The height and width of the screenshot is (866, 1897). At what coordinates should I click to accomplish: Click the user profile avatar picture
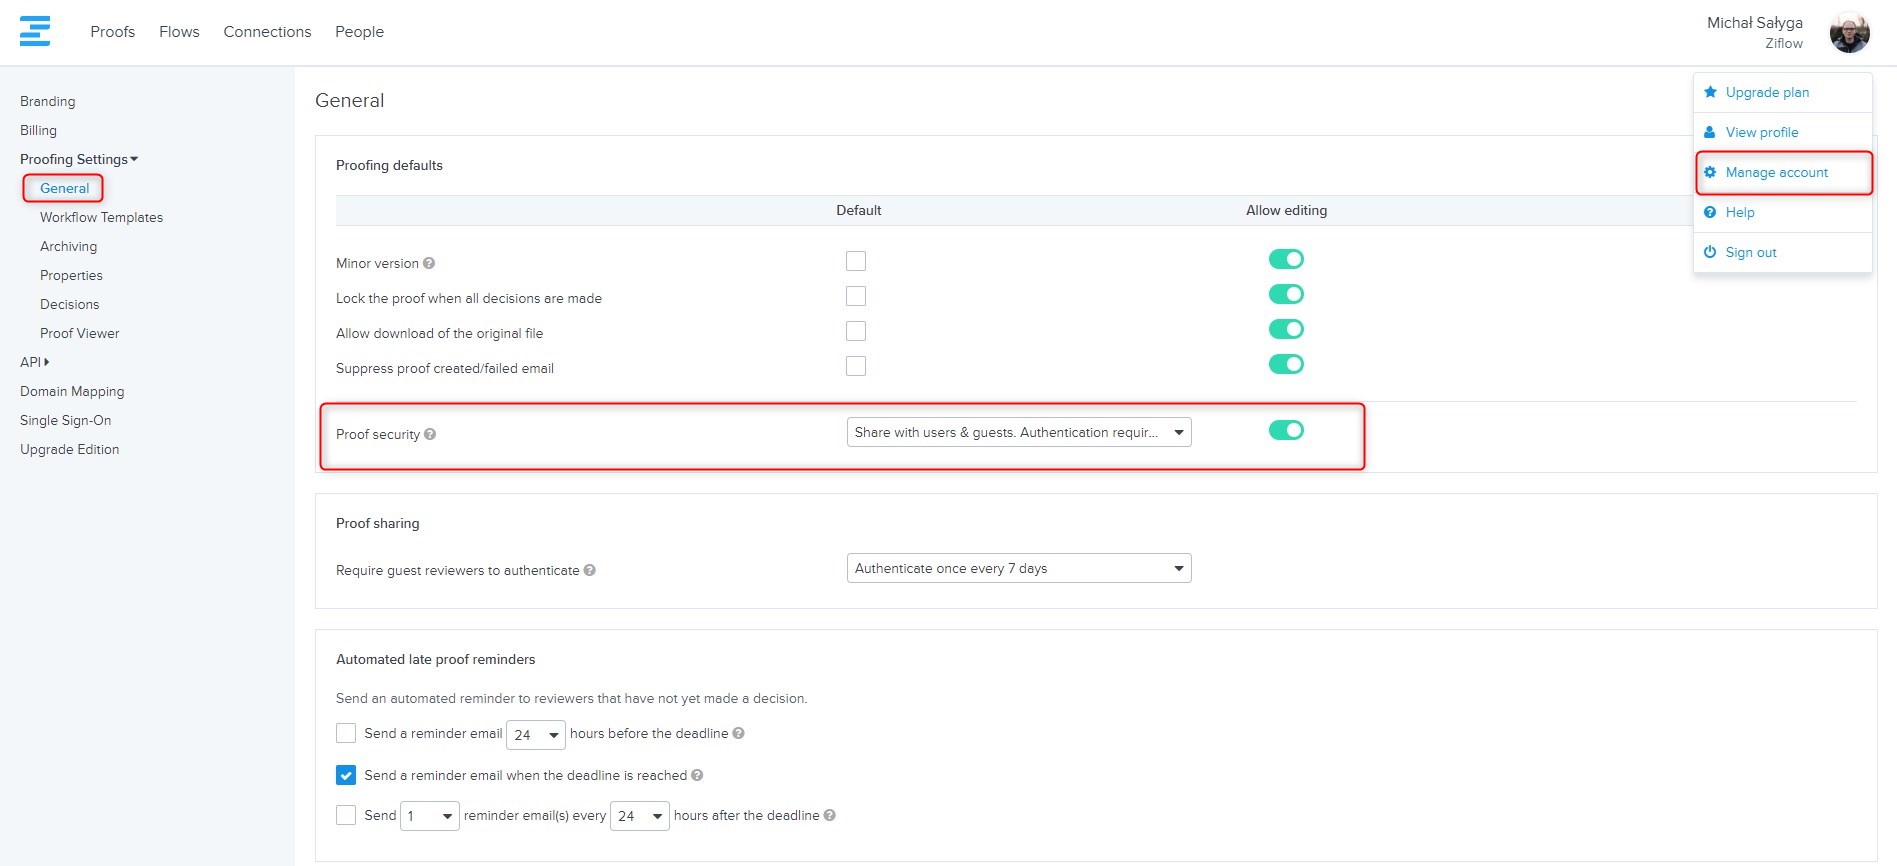1849,33
